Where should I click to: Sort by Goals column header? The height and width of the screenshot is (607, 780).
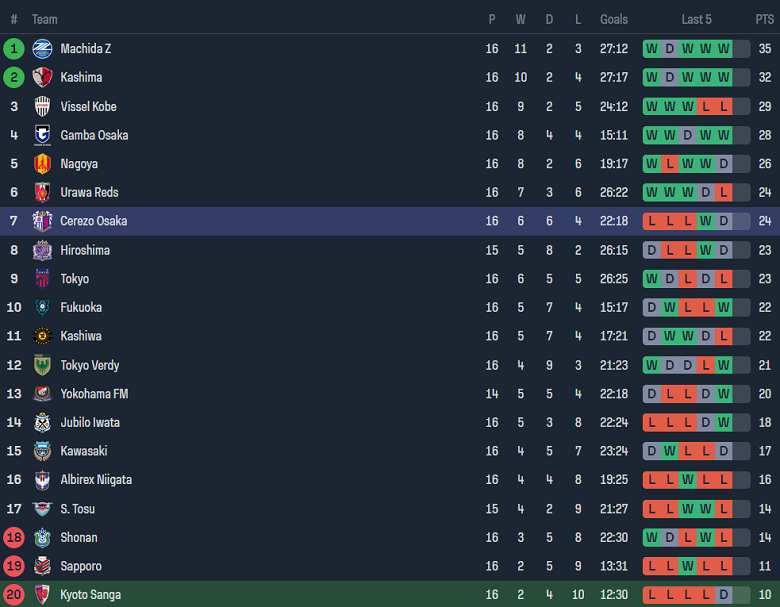click(x=614, y=19)
